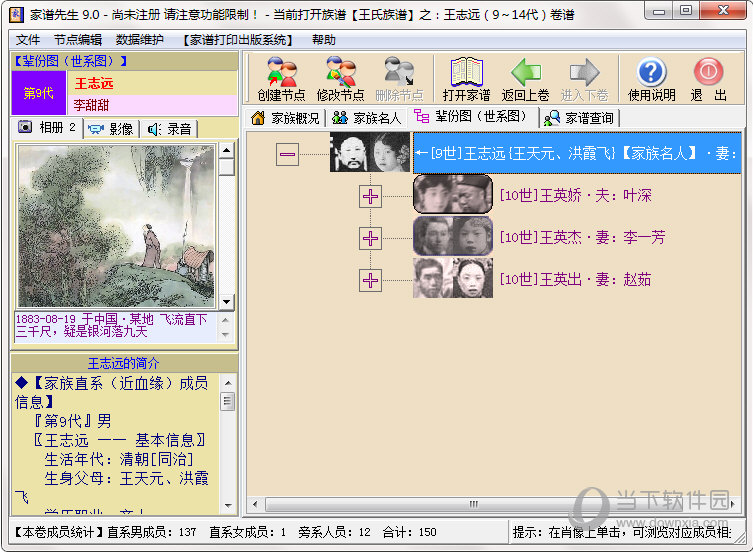Viewport: 753px width, 552px height.
Task: Click the 李甜甜 spouse name
Action: coord(91,105)
